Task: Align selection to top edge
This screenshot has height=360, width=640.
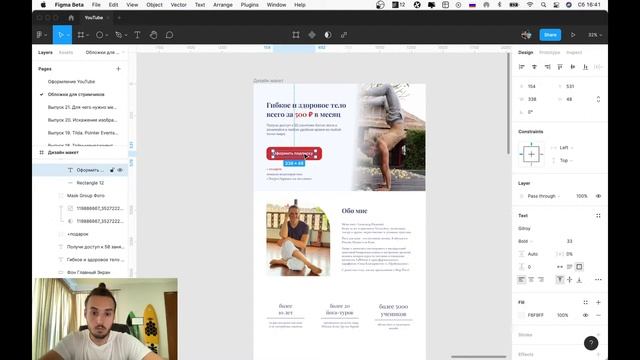Action: [560, 67]
